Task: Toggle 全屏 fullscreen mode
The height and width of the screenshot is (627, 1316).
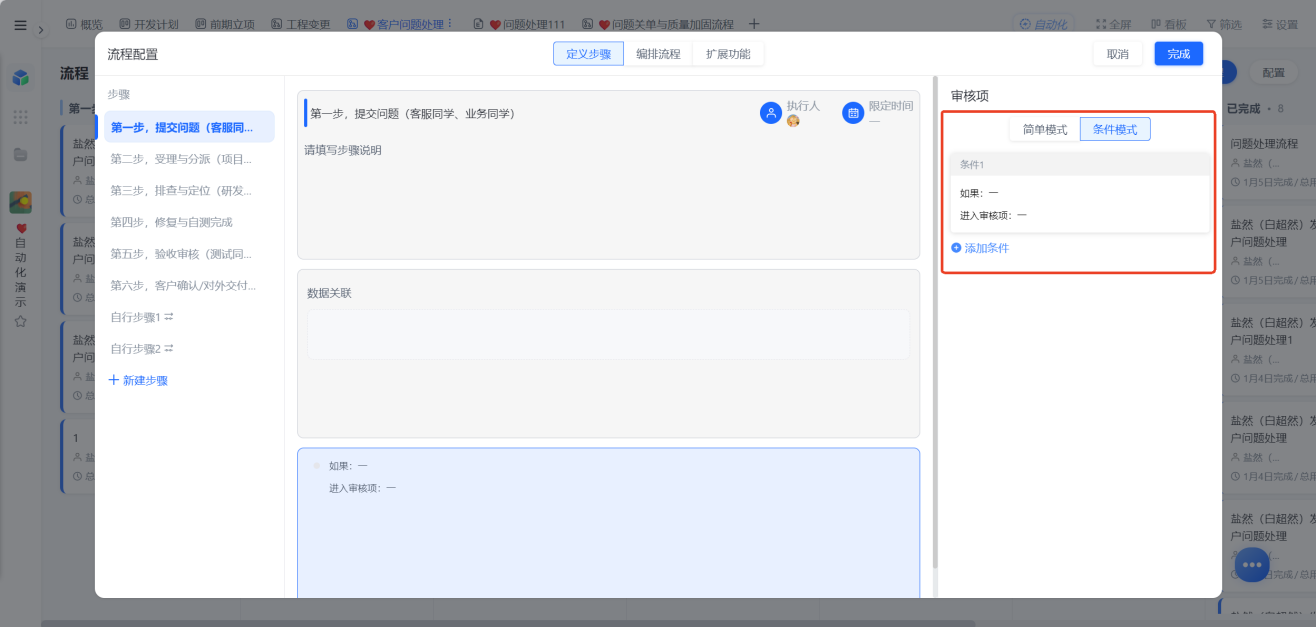Action: [x=1114, y=24]
